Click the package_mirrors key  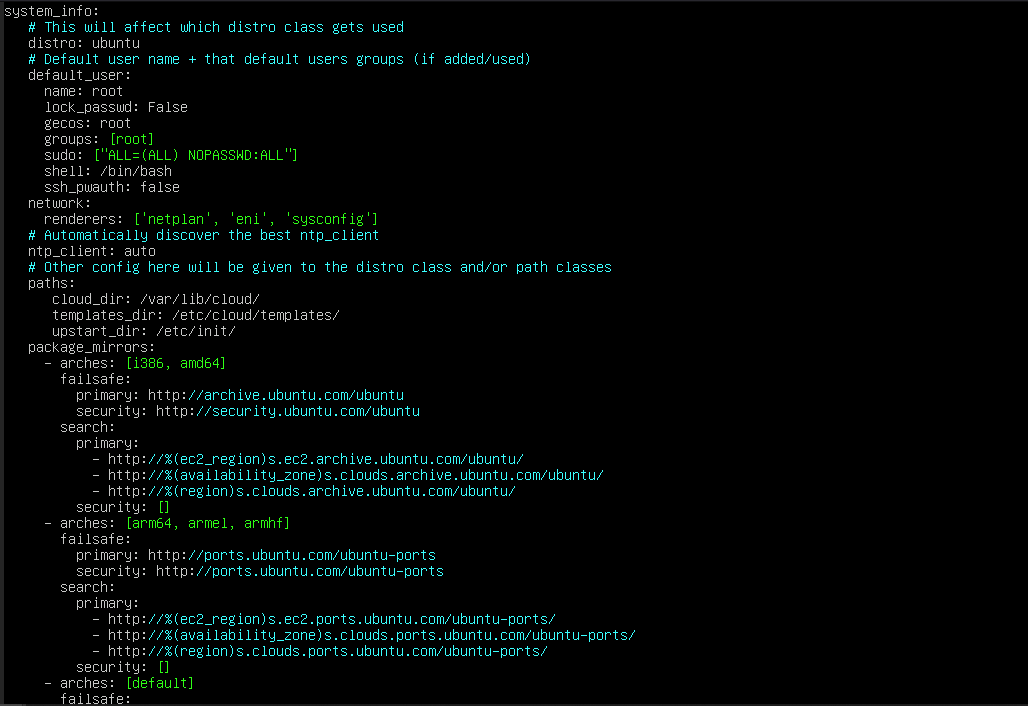coord(87,347)
